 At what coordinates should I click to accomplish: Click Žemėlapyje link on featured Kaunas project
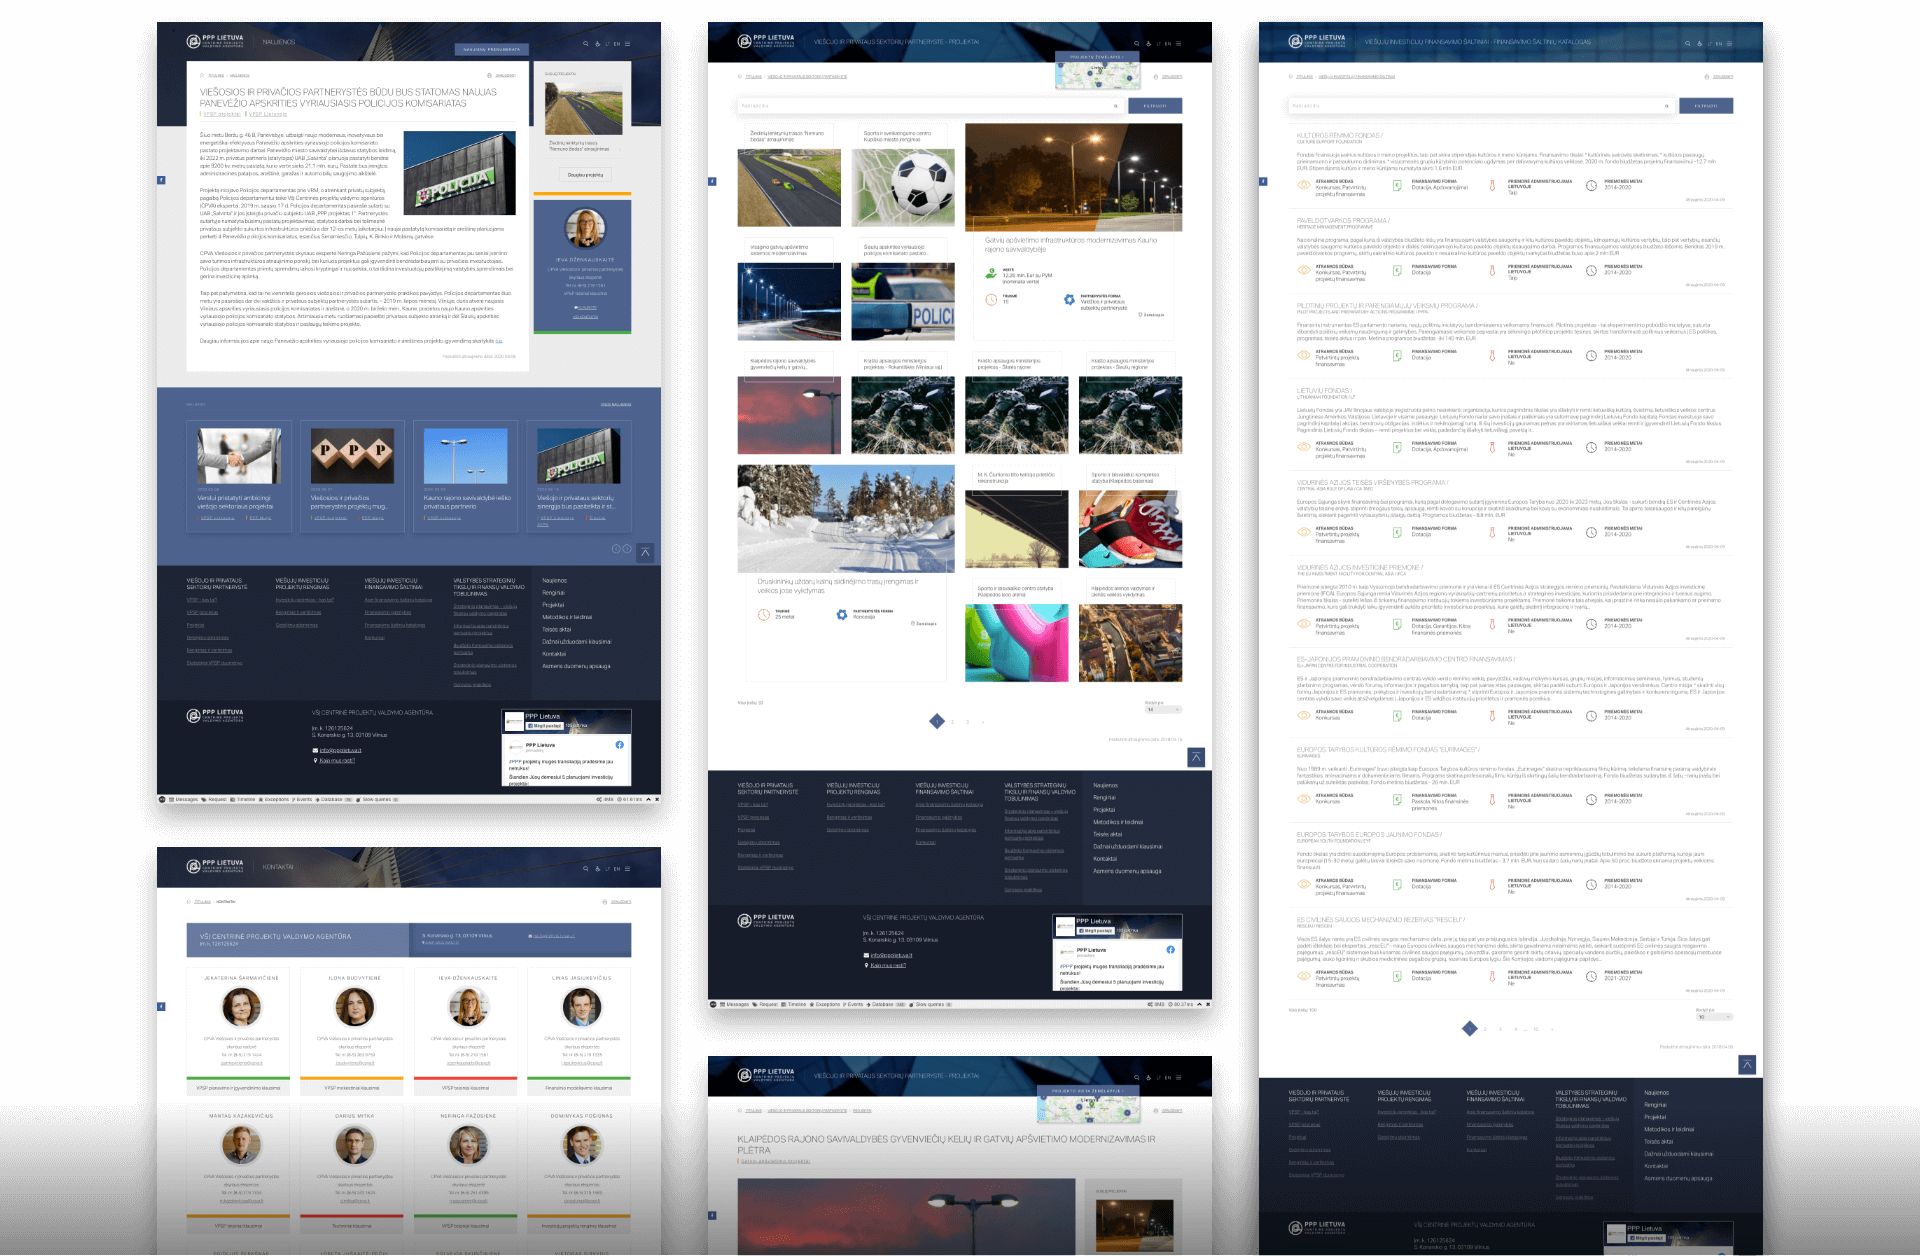click(x=1152, y=315)
